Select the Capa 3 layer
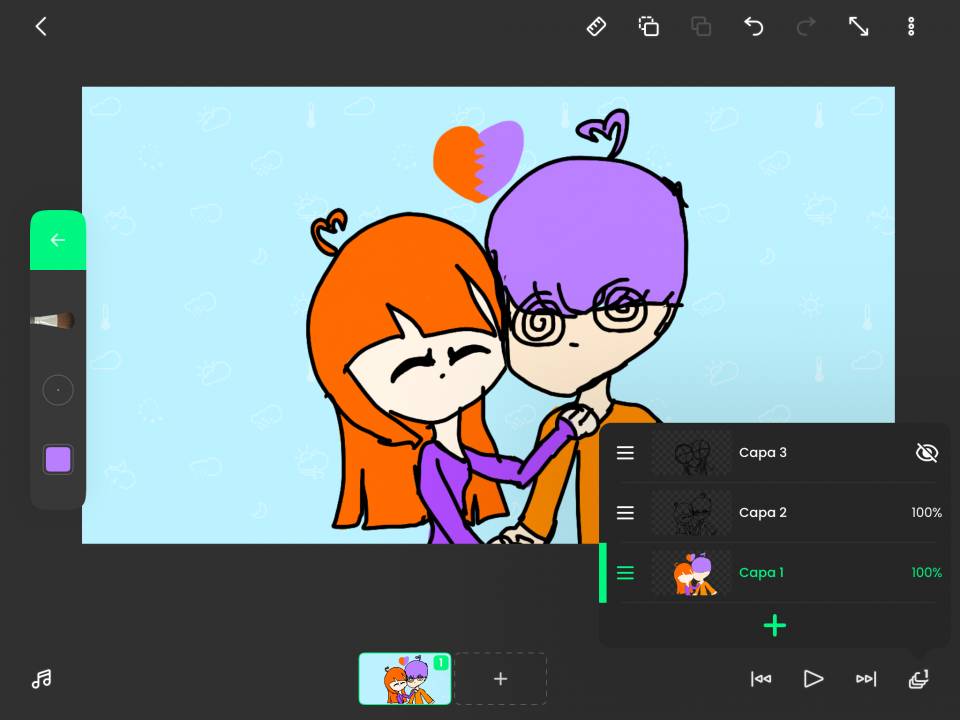This screenshot has height=720, width=960. click(x=762, y=453)
